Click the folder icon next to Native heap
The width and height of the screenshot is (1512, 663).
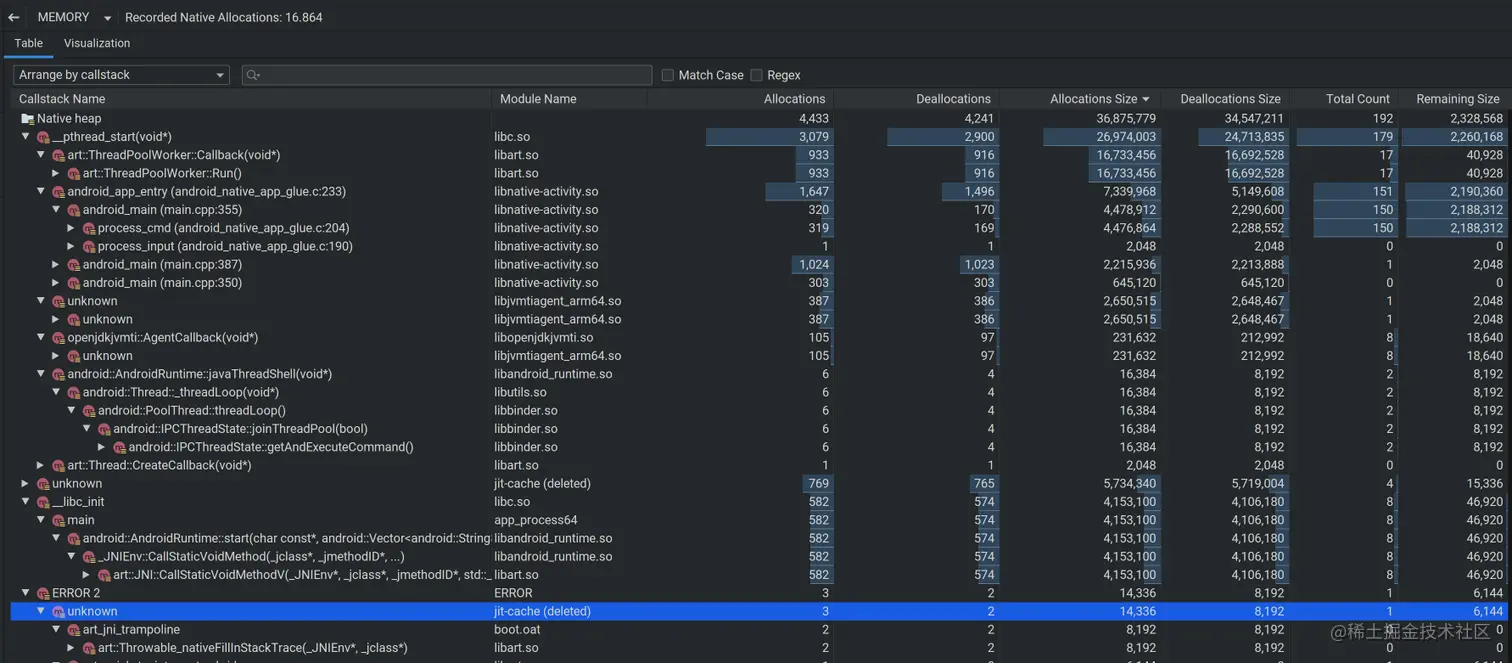pyautogui.click(x=27, y=118)
